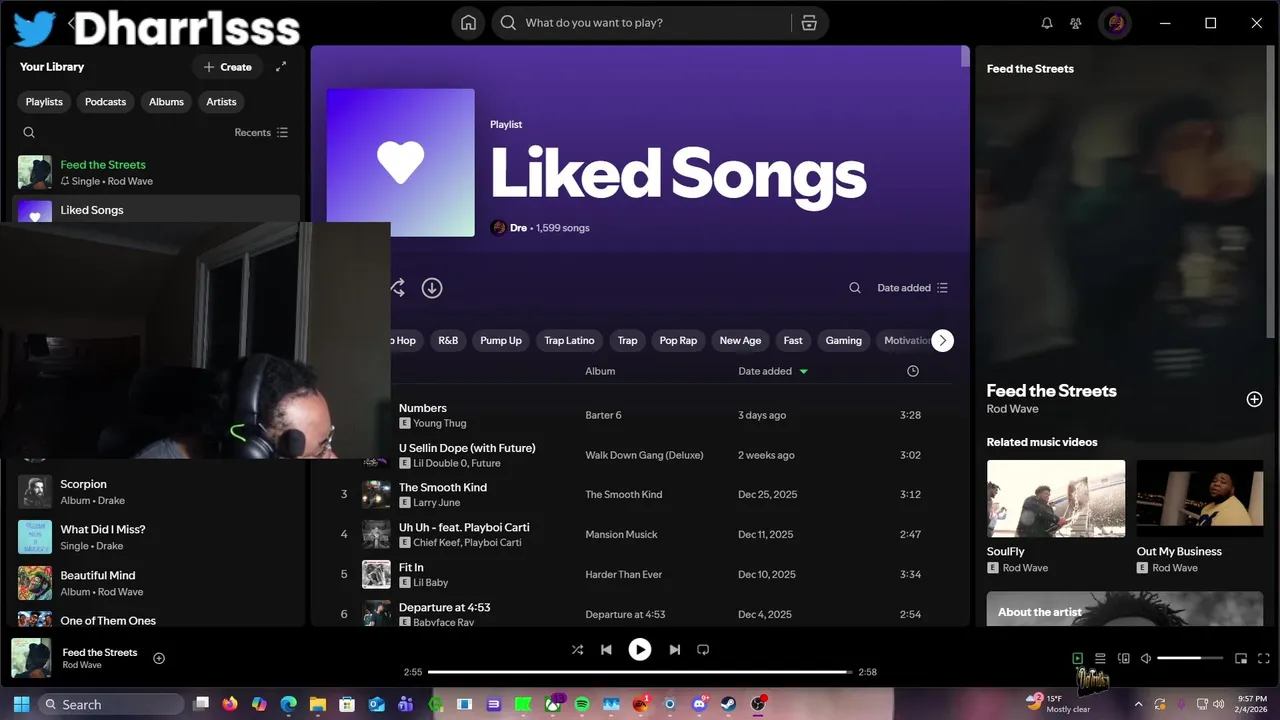Go to Spotify Home
The width and height of the screenshot is (1280, 720).
pos(468,23)
